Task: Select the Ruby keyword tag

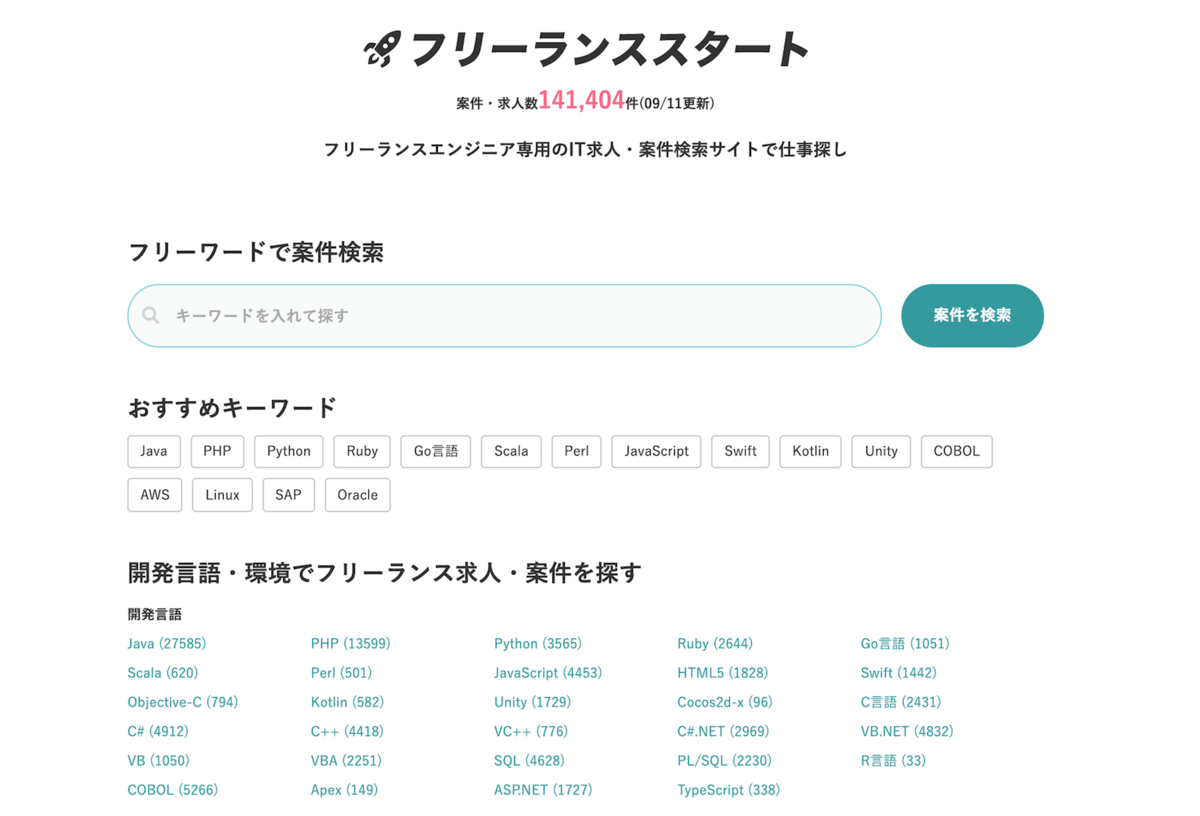Action: pyautogui.click(x=362, y=451)
